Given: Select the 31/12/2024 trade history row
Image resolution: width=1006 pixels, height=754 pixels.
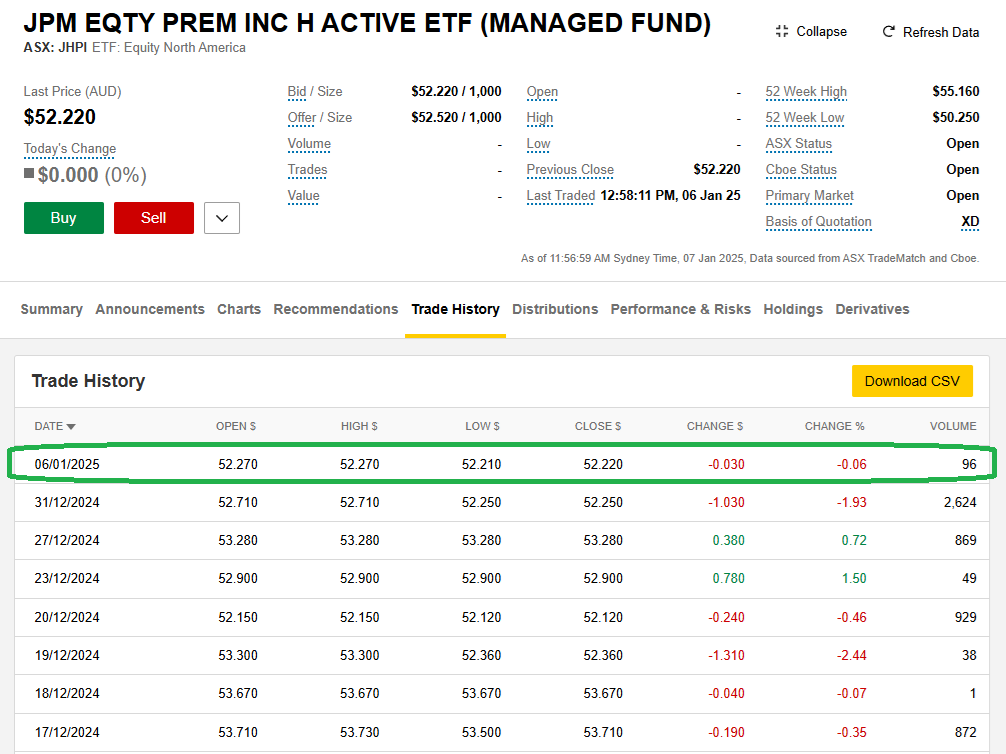Looking at the screenshot, I should pyautogui.click(x=502, y=502).
